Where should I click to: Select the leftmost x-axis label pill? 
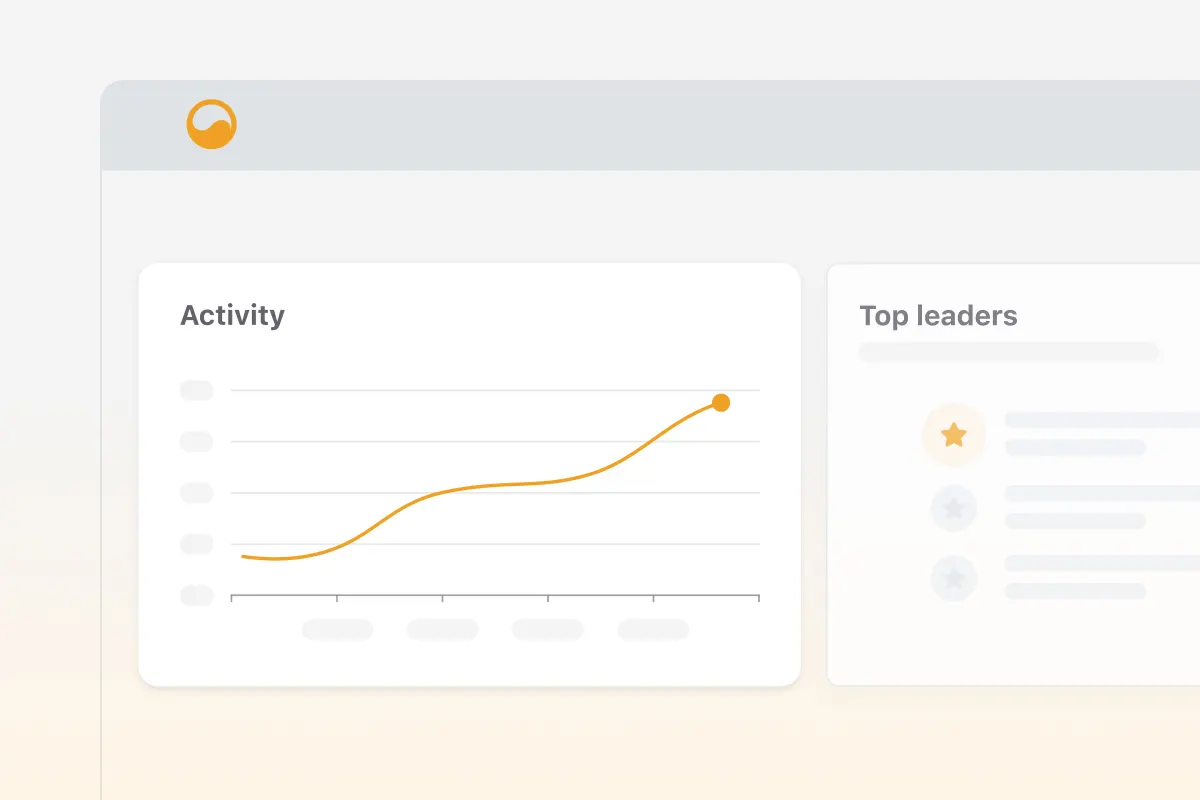pos(337,629)
